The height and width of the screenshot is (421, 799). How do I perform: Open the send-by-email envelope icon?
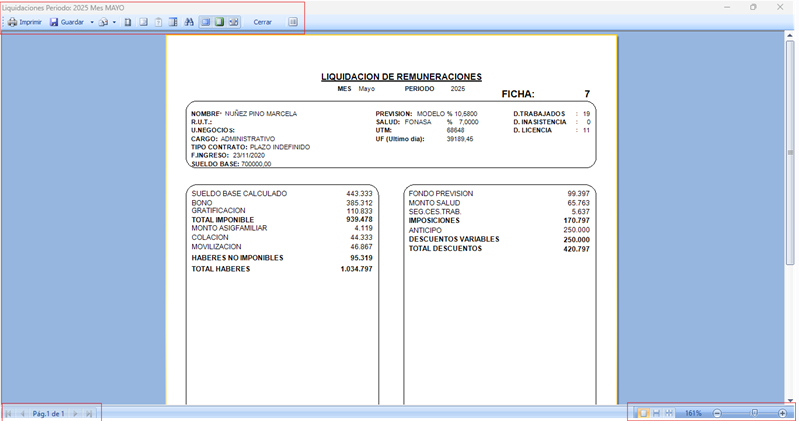103,22
